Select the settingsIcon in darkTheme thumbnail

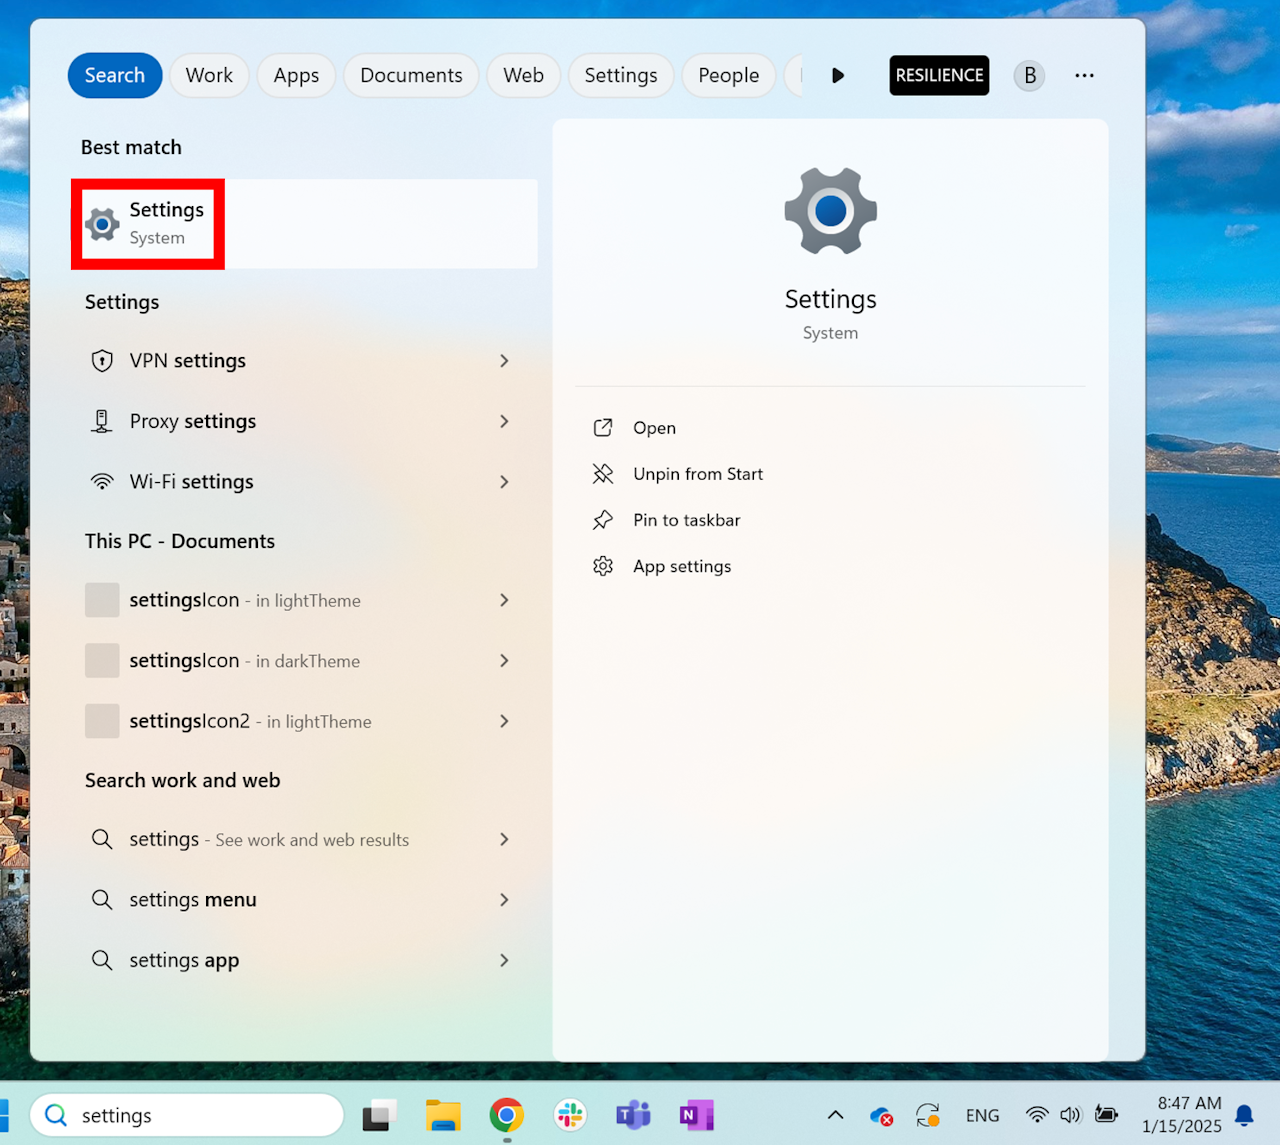click(x=102, y=661)
